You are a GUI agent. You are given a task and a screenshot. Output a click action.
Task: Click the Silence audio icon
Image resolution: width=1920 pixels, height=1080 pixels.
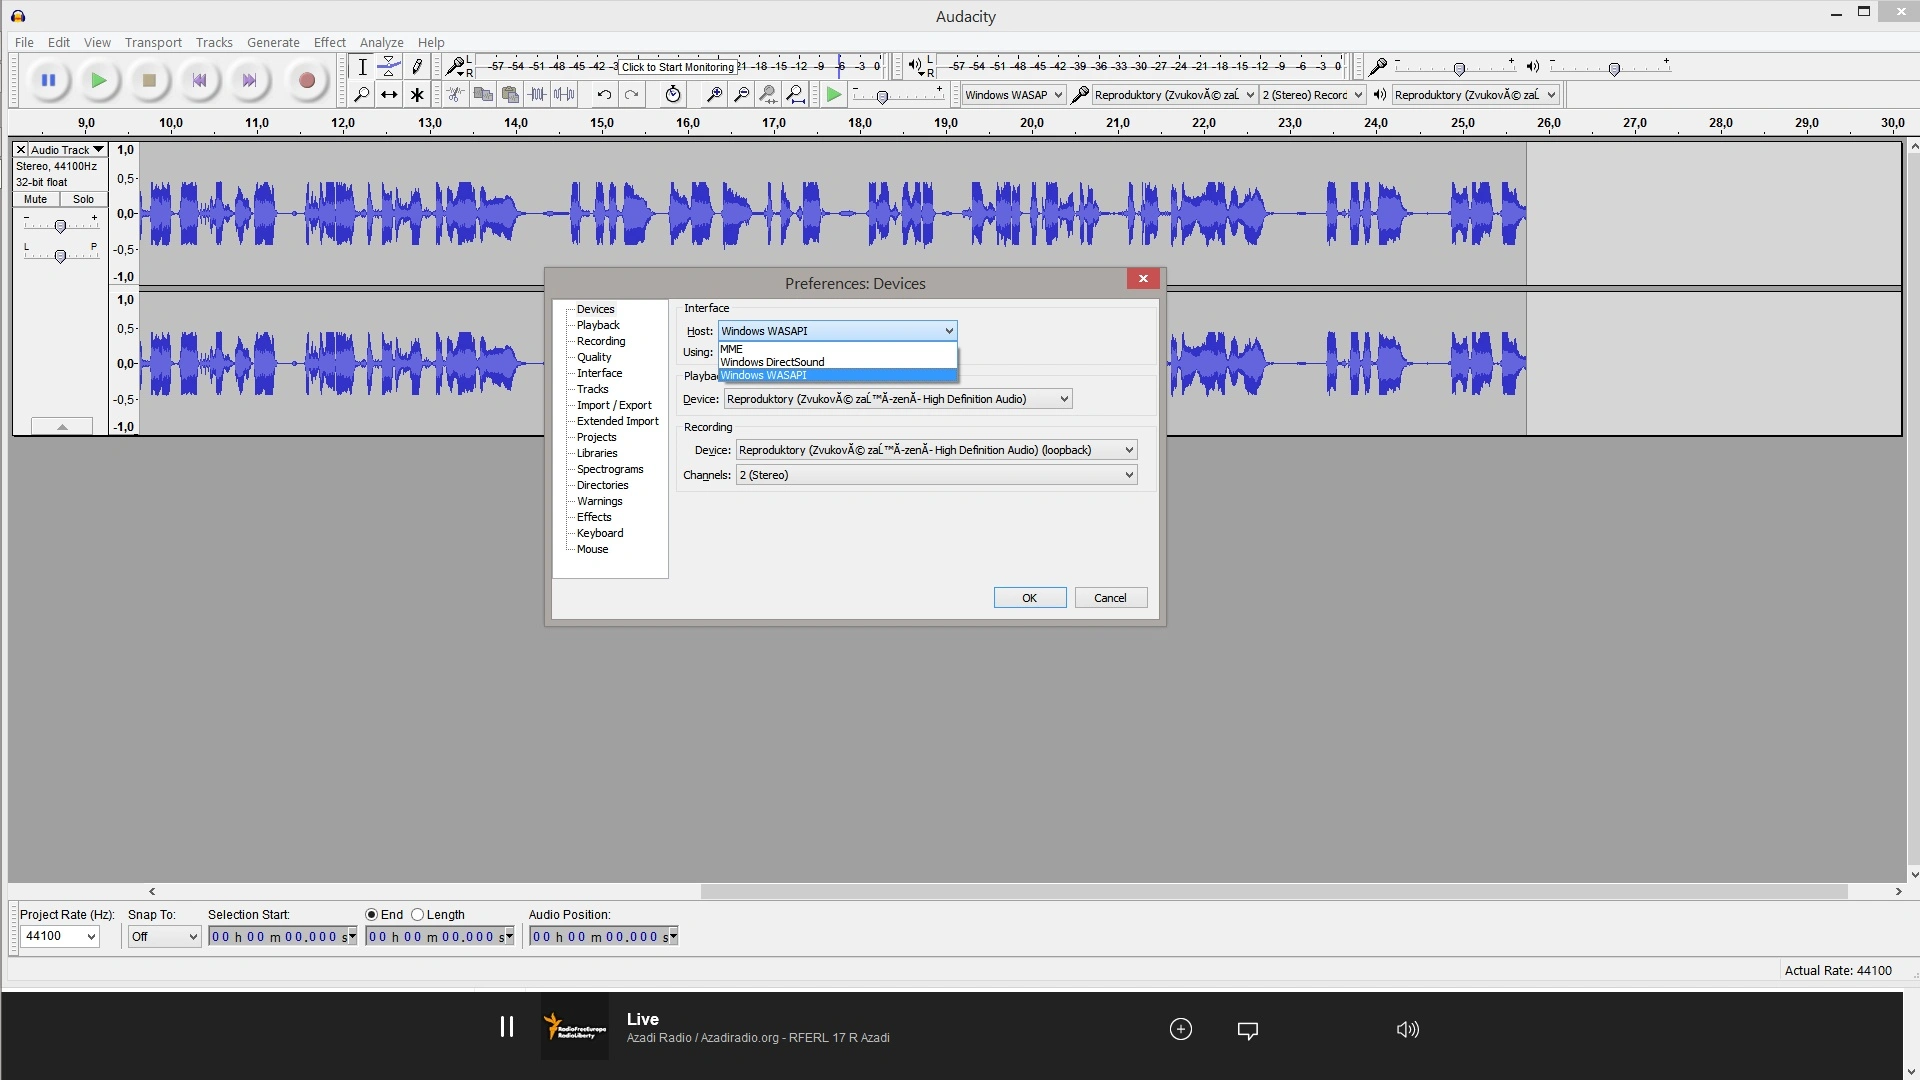pos(565,94)
